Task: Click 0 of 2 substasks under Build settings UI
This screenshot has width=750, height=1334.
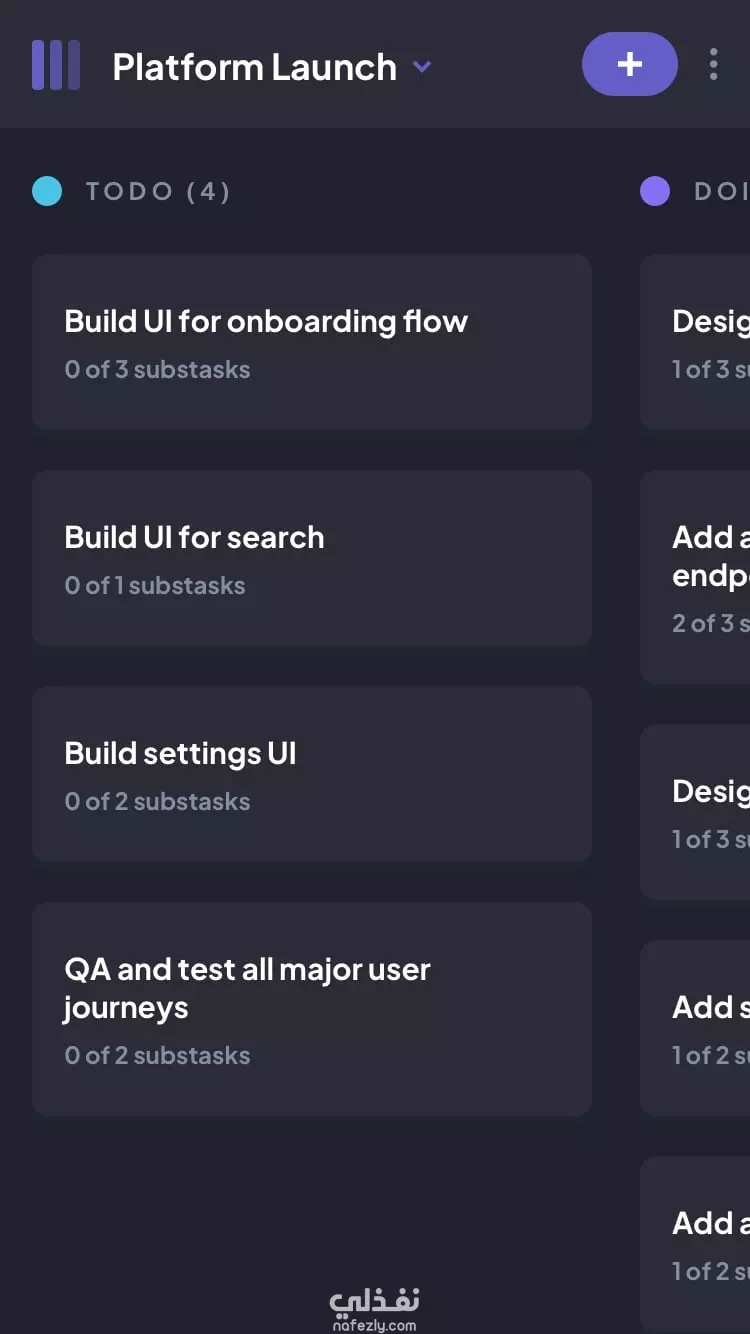Action: coord(157,801)
